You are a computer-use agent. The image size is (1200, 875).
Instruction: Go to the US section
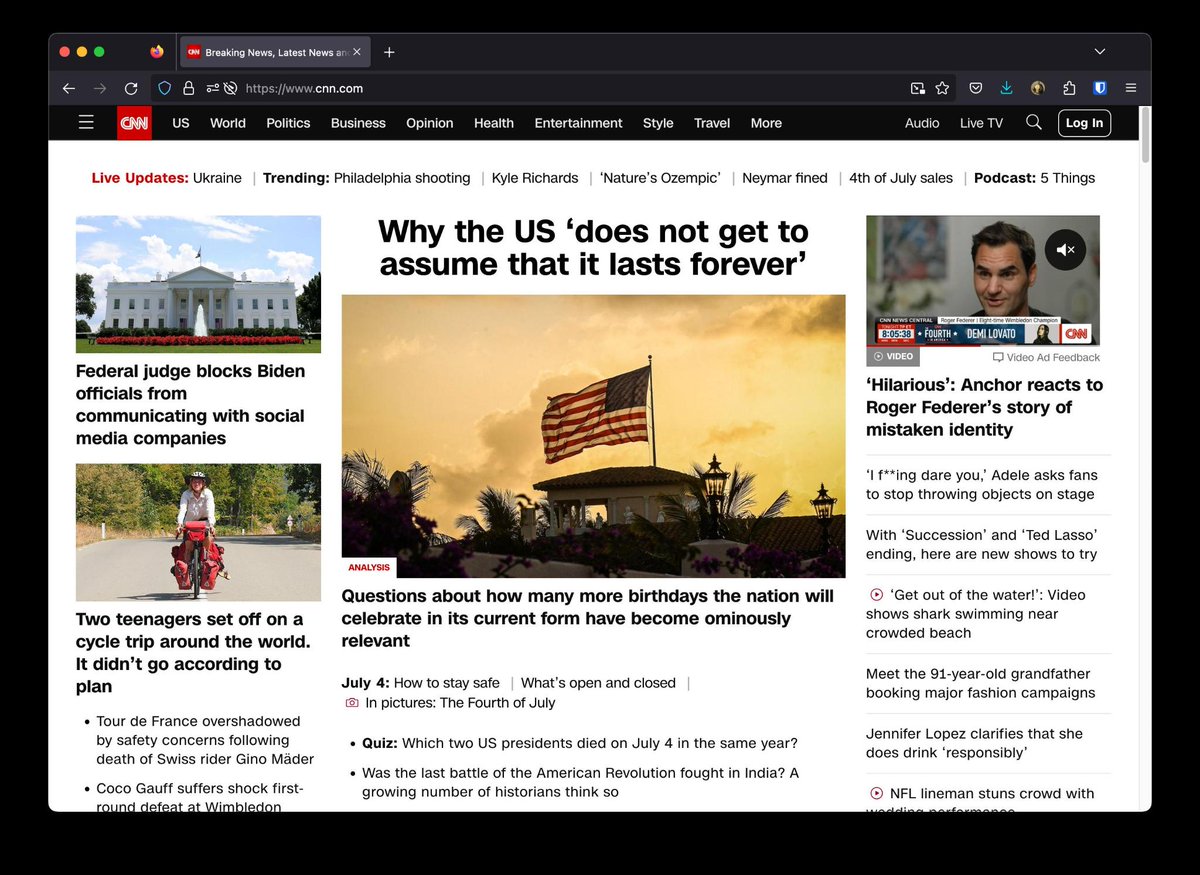tap(181, 123)
